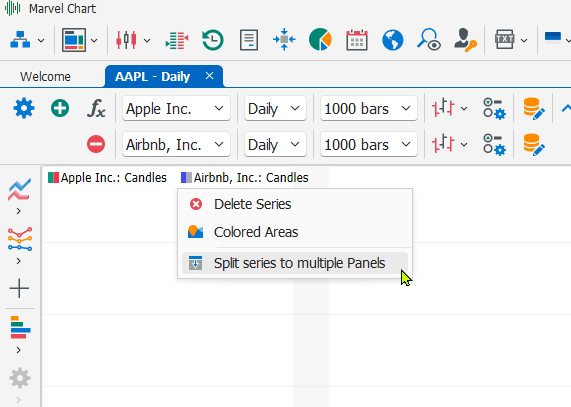Open the Airbnb, Inc. symbol dropdown
This screenshot has width=571, height=407.
tap(176, 145)
